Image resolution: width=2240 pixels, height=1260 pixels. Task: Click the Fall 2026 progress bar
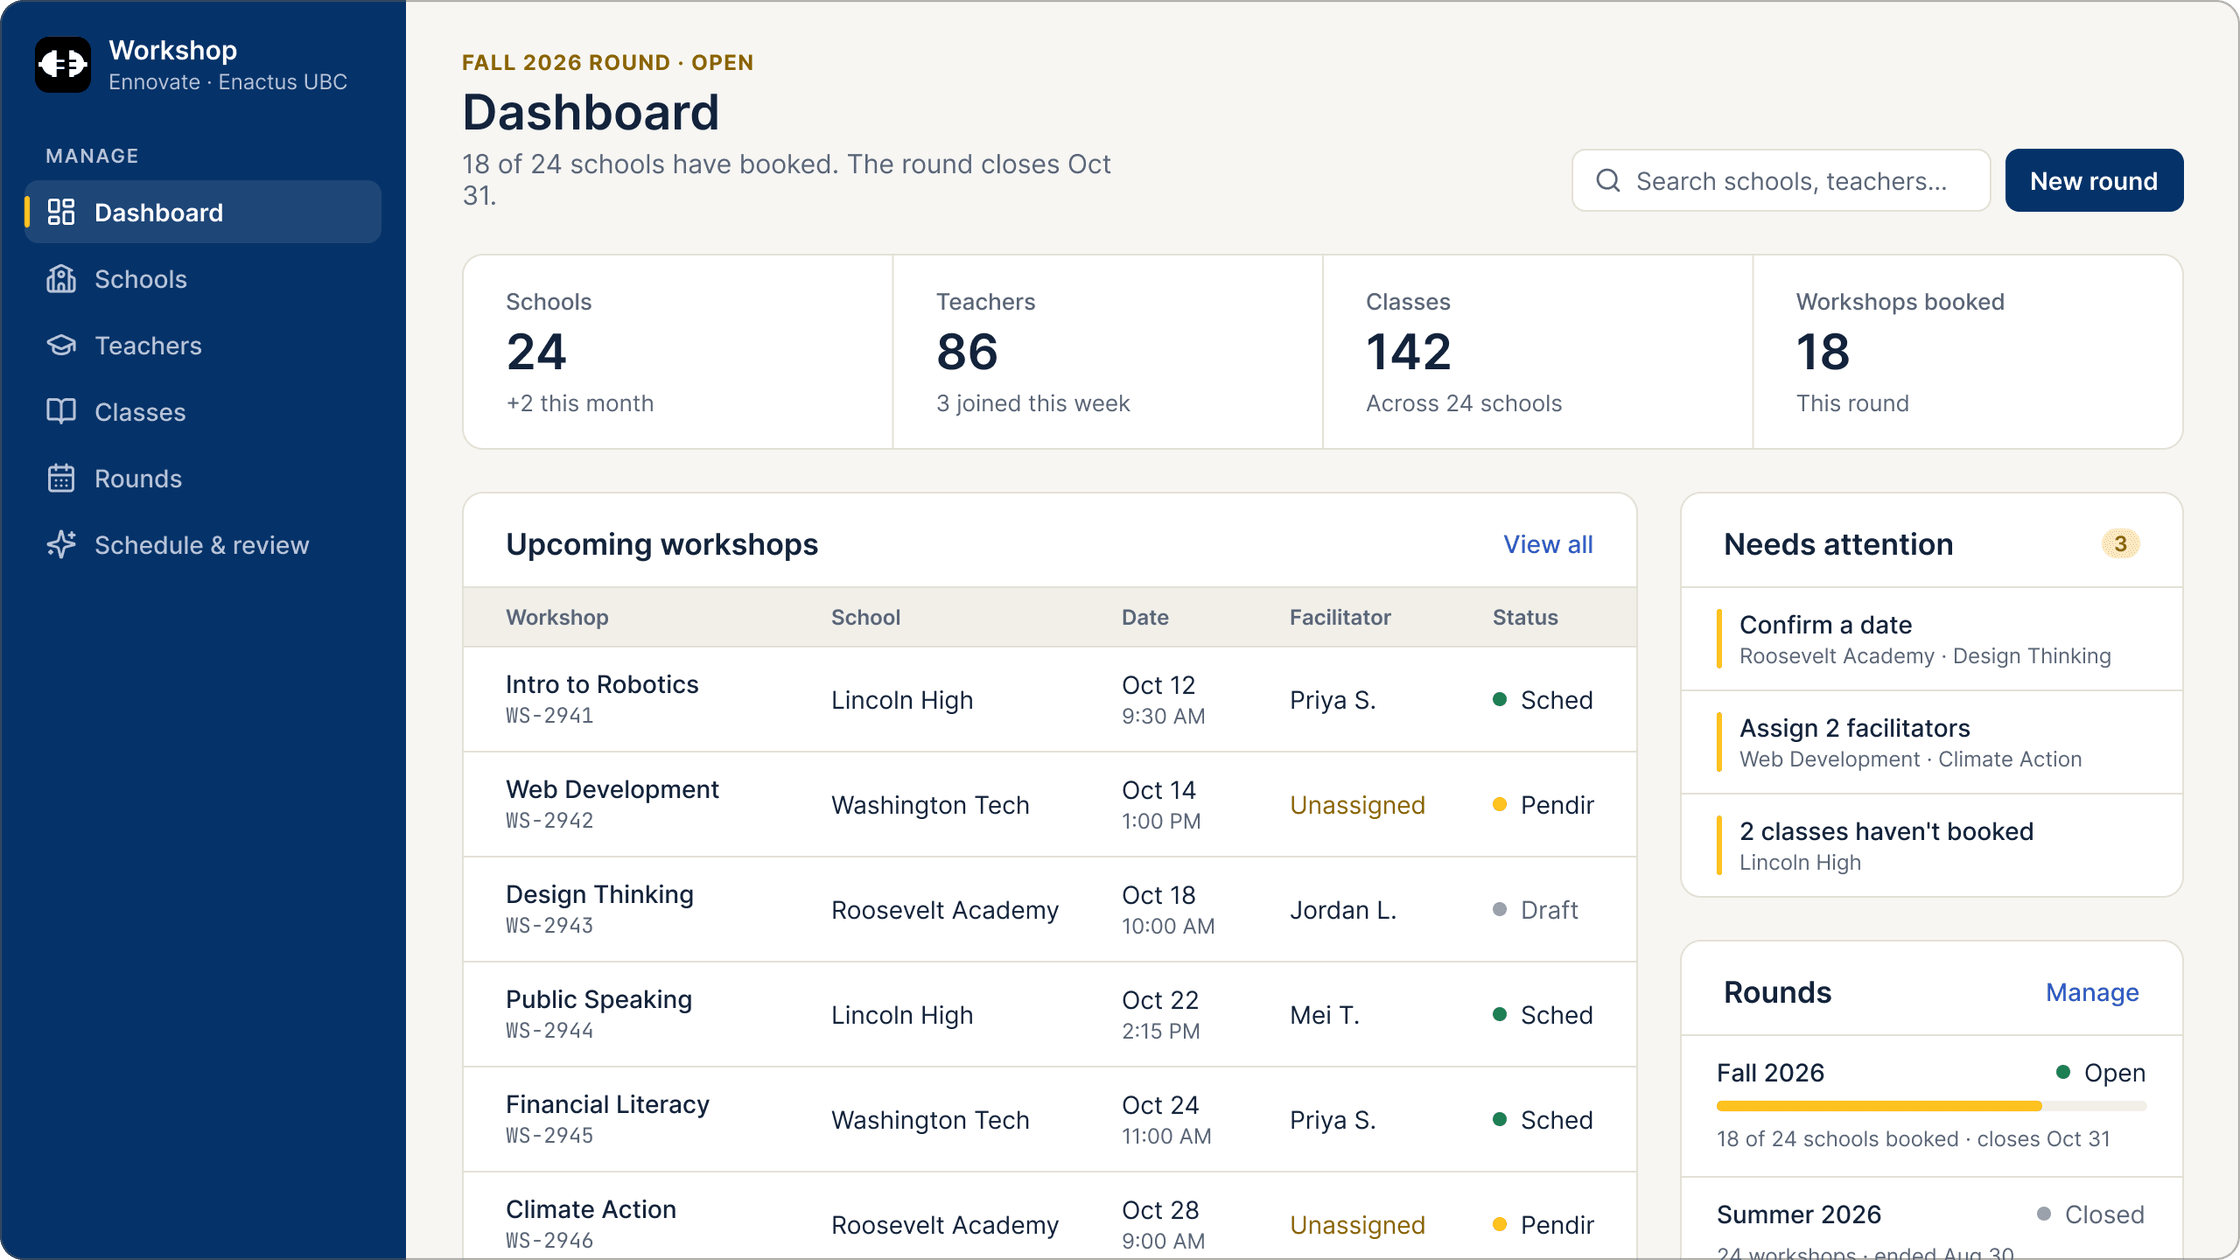click(x=1931, y=1106)
